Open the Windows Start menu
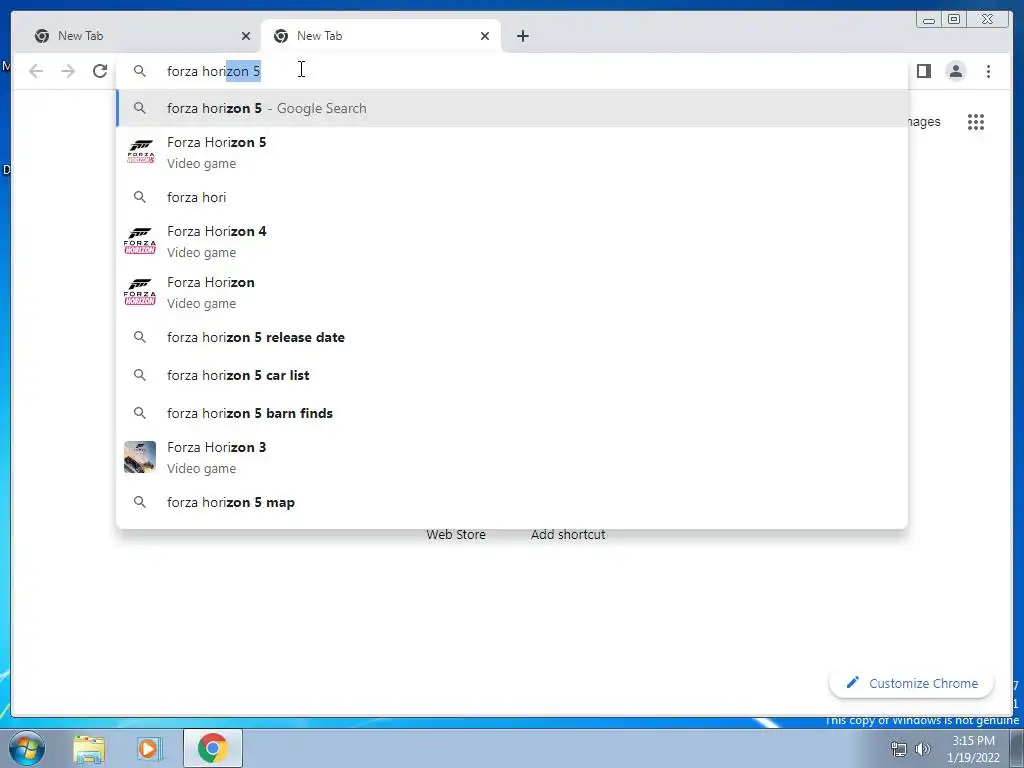Image resolution: width=1024 pixels, height=768 pixels. tap(27, 748)
